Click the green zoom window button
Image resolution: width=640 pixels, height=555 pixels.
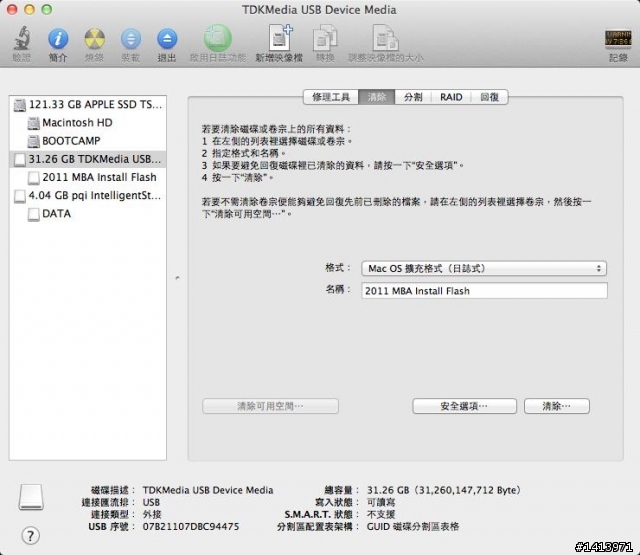click(47, 9)
